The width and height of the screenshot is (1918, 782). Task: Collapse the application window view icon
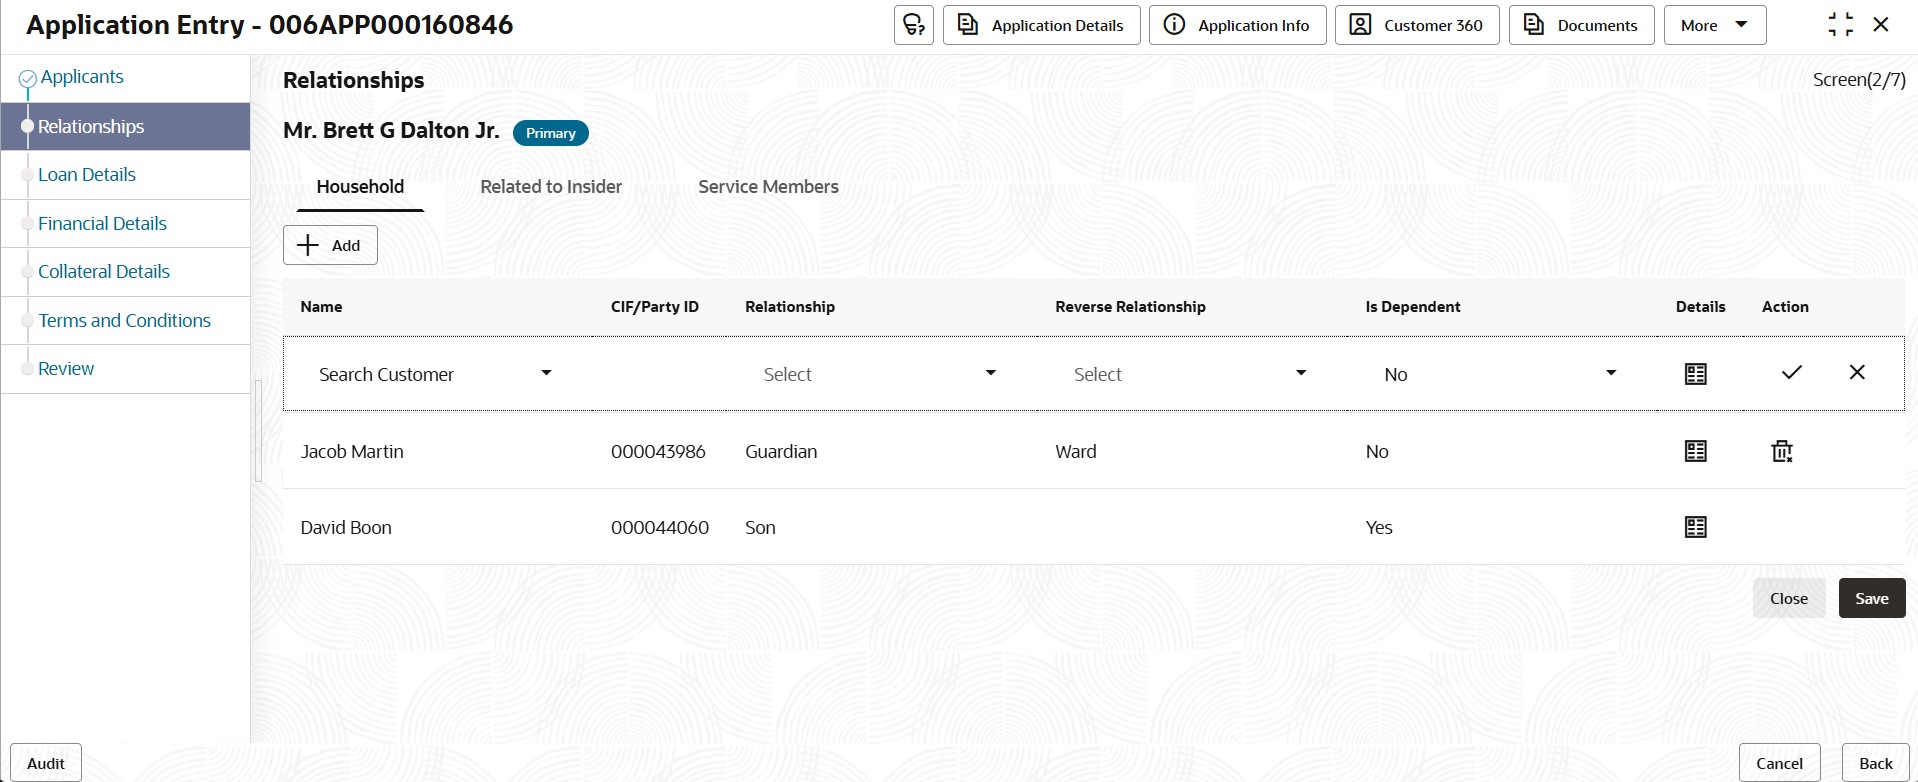tap(1840, 25)
